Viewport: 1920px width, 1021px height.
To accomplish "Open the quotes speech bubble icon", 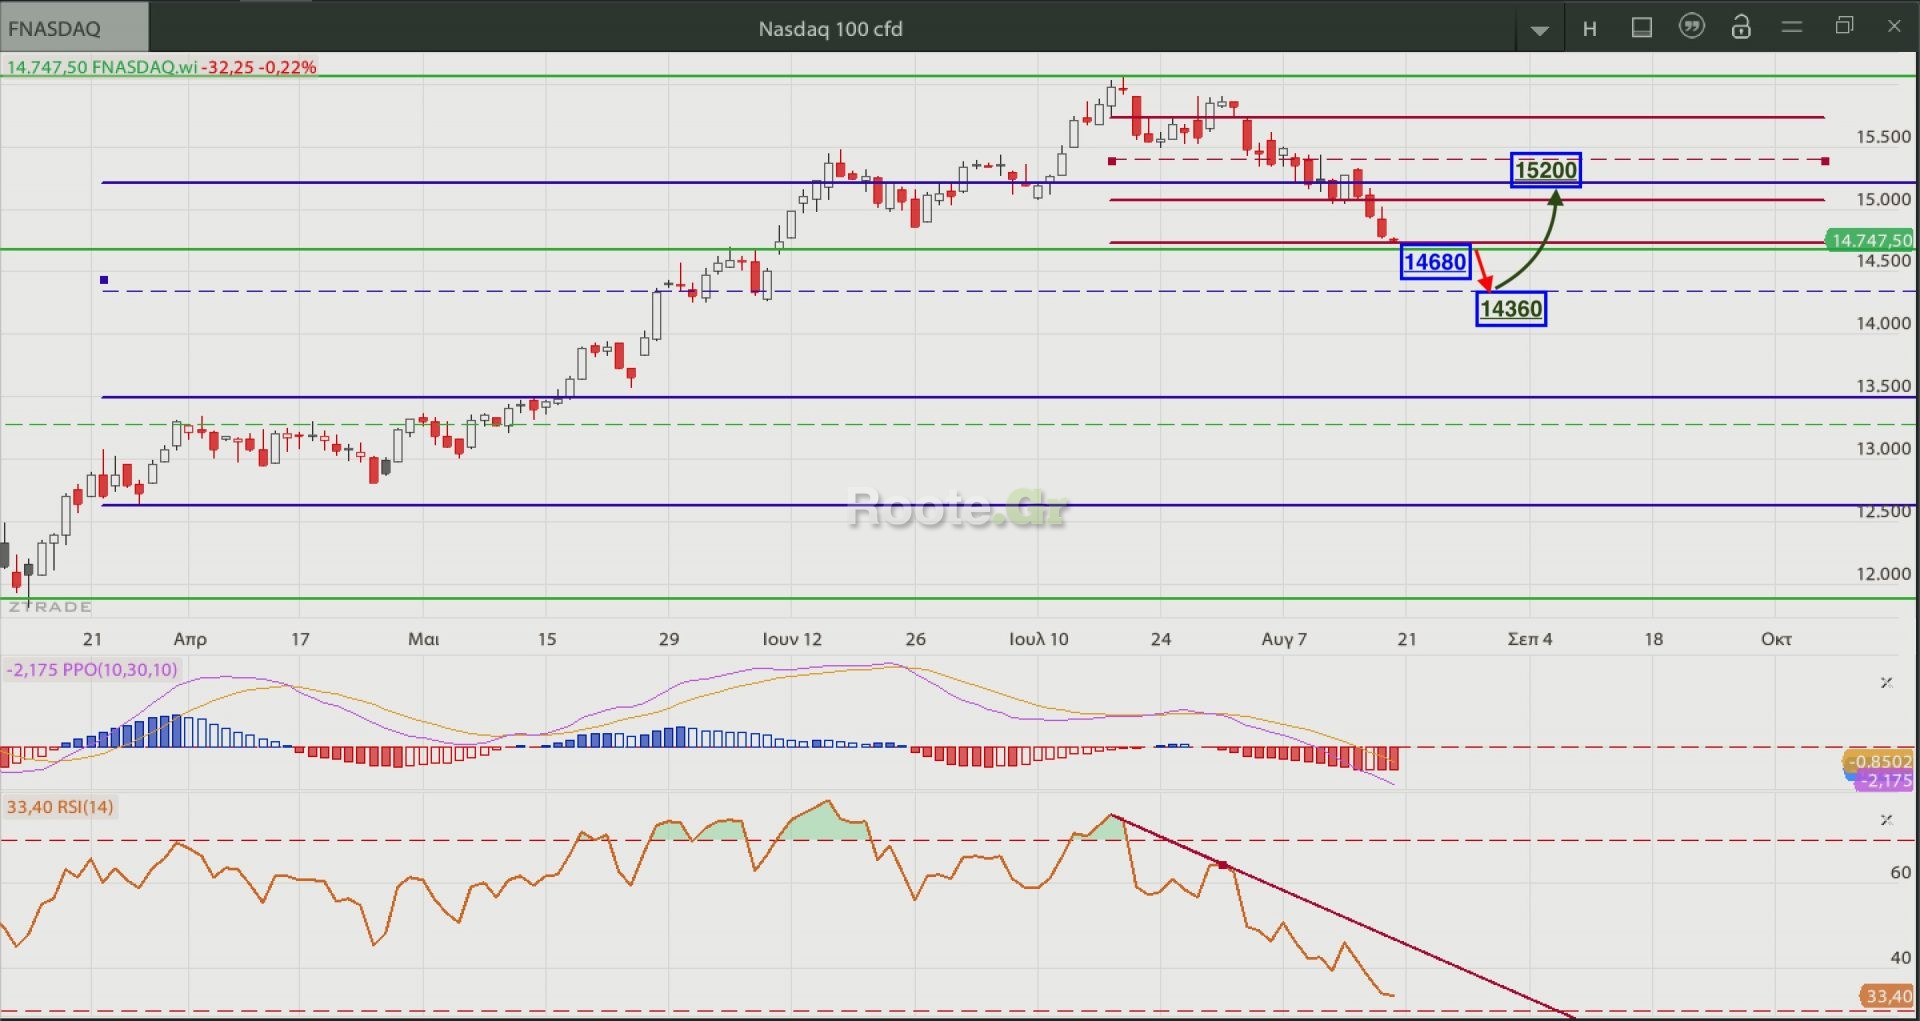I will pyautogui.click(x=1691, y=27).
